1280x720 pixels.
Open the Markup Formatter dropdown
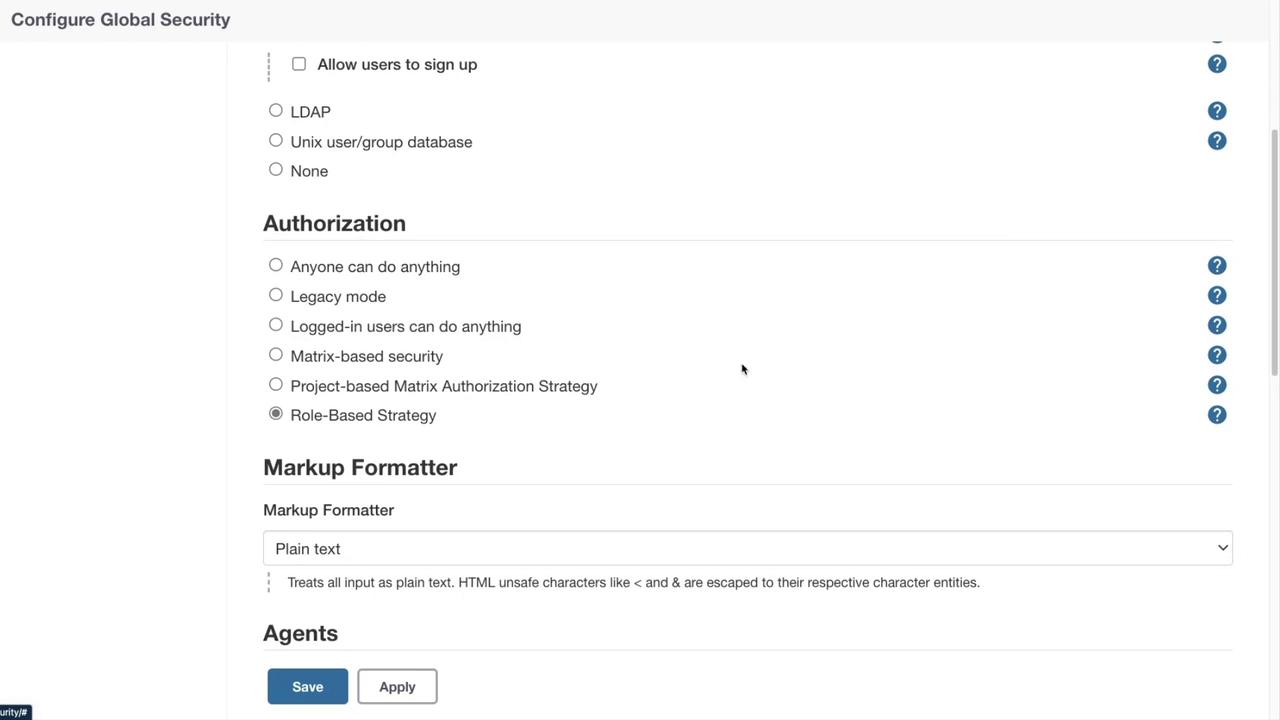coord(747,548)
